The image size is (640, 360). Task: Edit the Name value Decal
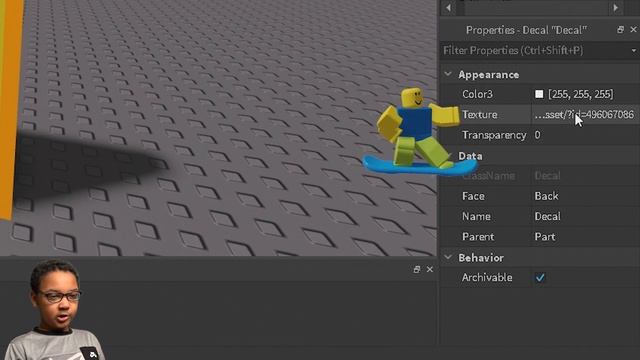(x=547, y=216)
